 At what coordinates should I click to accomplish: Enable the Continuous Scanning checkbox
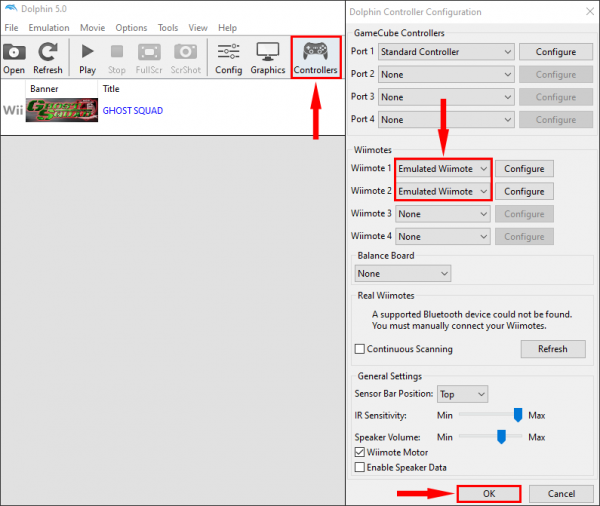tap(360, 349)
